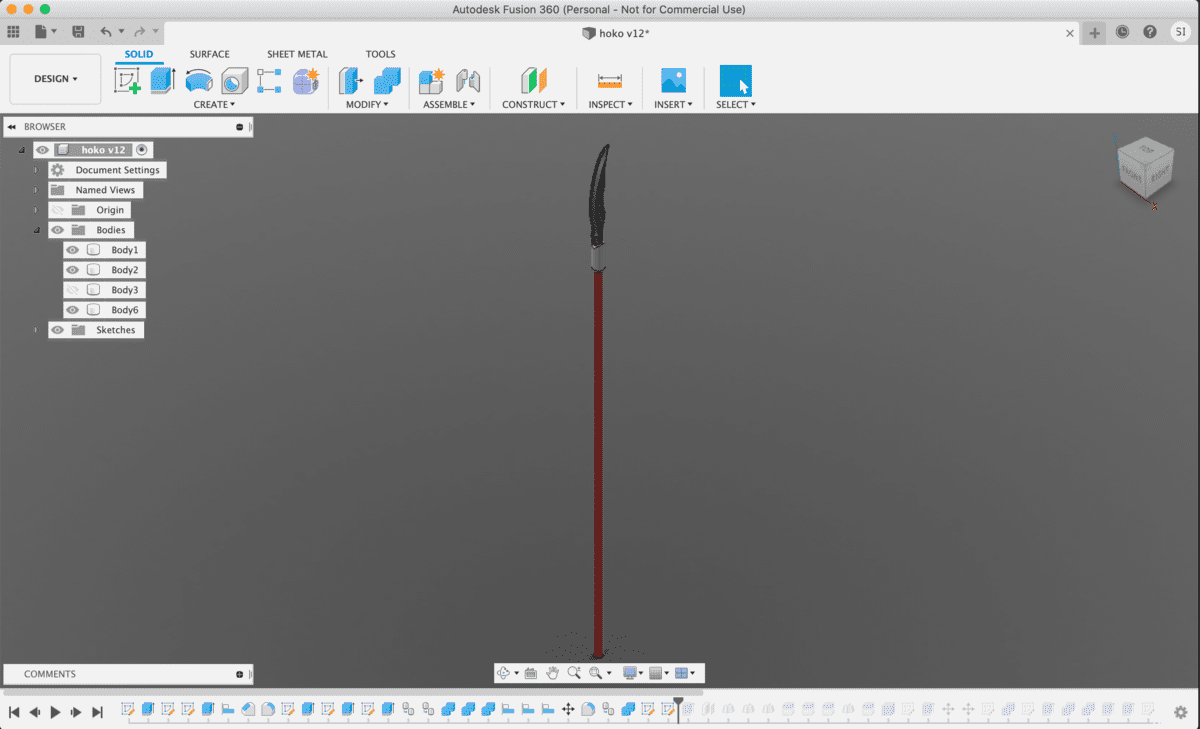The width and height of the screenshot is (1200, 729).
Task: Click the Insert image icon
Action: point(673,81)
